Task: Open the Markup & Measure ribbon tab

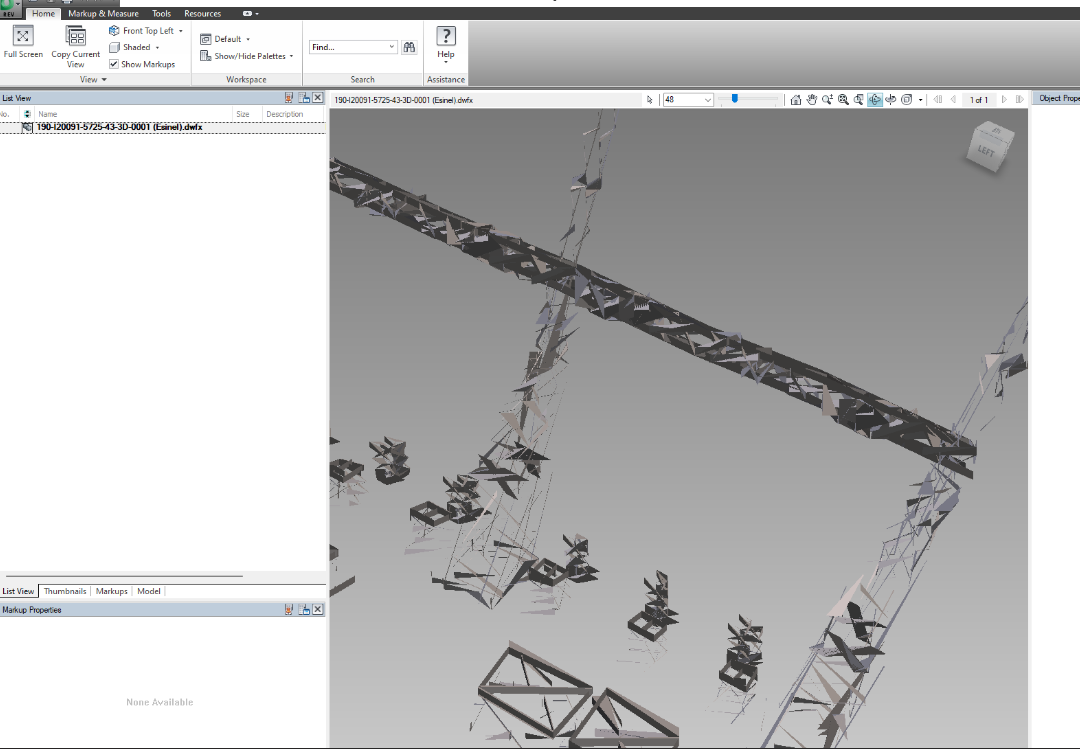Action: tap(103, 14)
